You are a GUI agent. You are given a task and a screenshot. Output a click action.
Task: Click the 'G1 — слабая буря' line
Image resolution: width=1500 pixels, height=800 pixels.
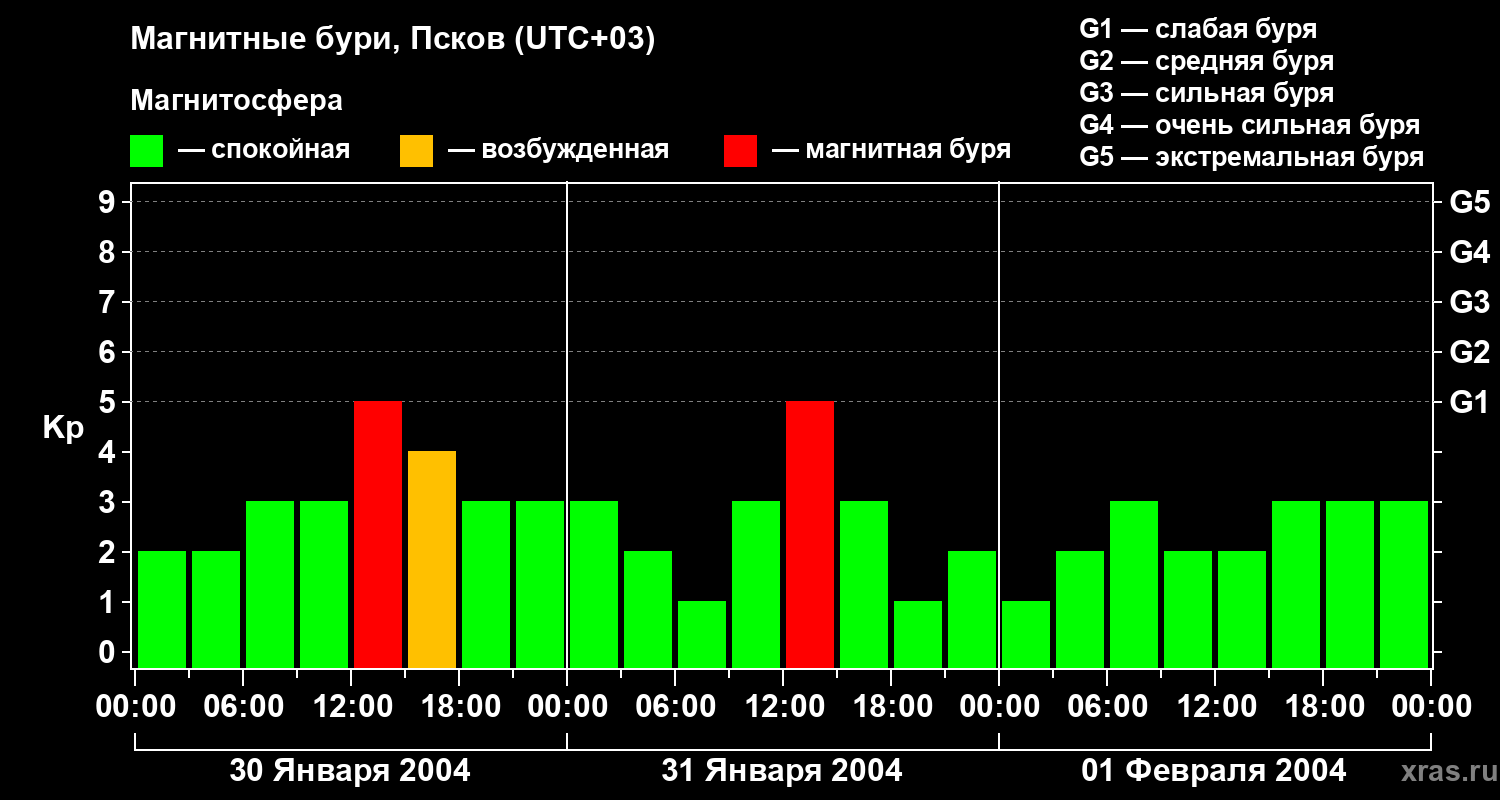tap(1198, 28)
